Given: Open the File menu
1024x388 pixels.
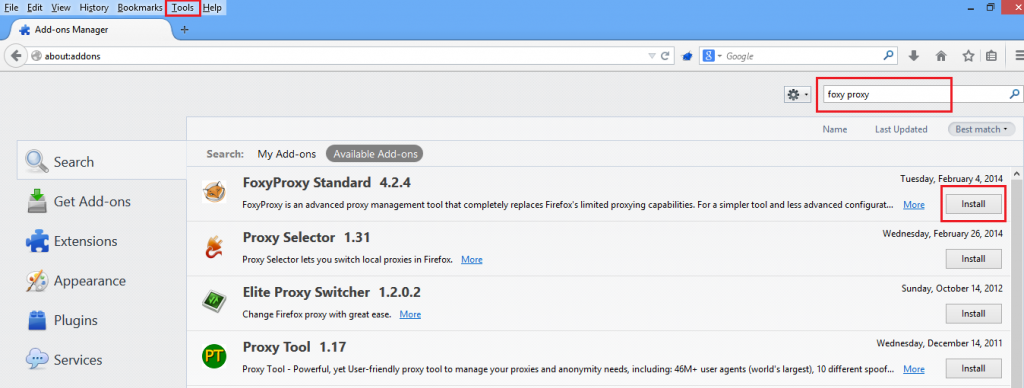Looking at the screenshot, I should [x=11, y=8].
